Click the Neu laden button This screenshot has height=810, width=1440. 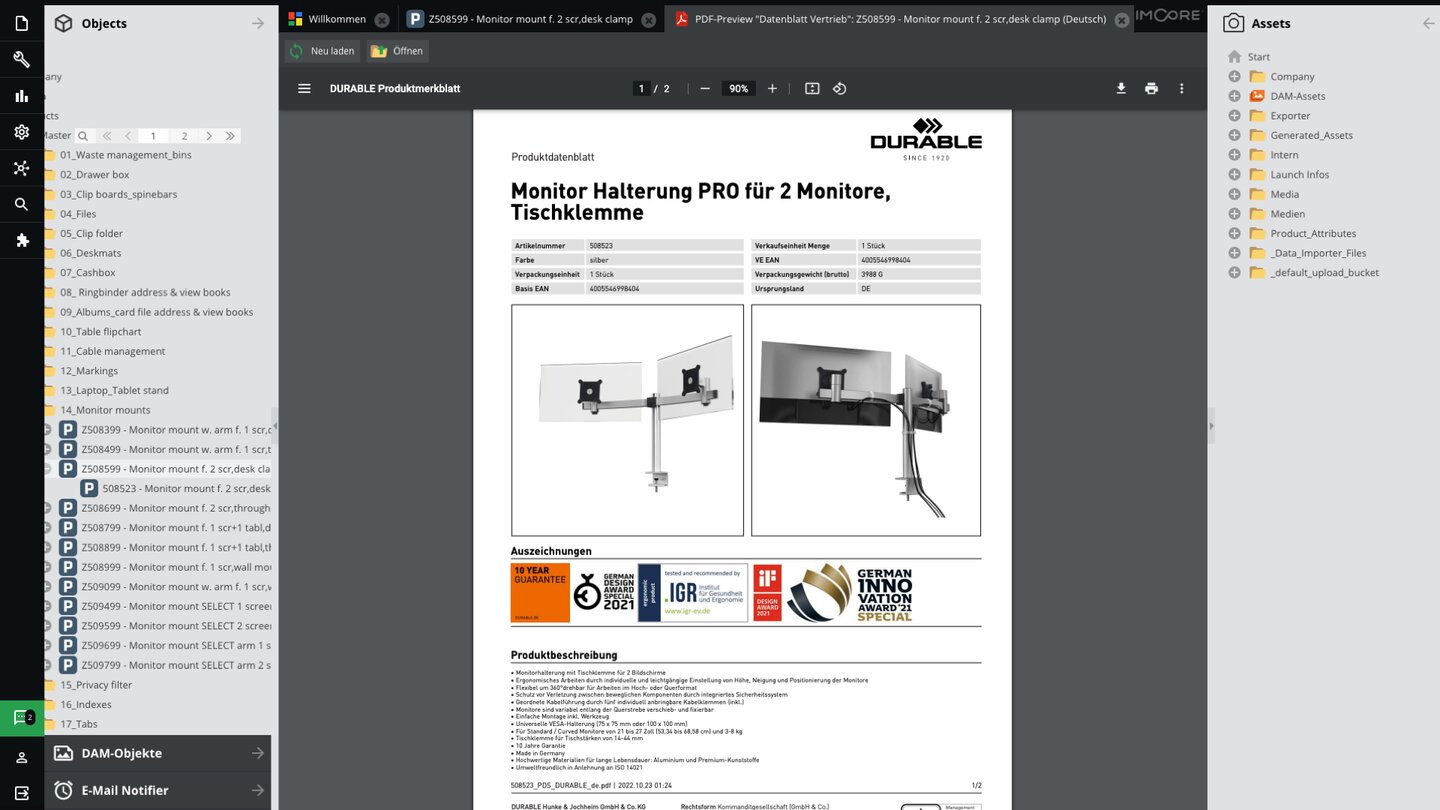(x=321, y=50)
